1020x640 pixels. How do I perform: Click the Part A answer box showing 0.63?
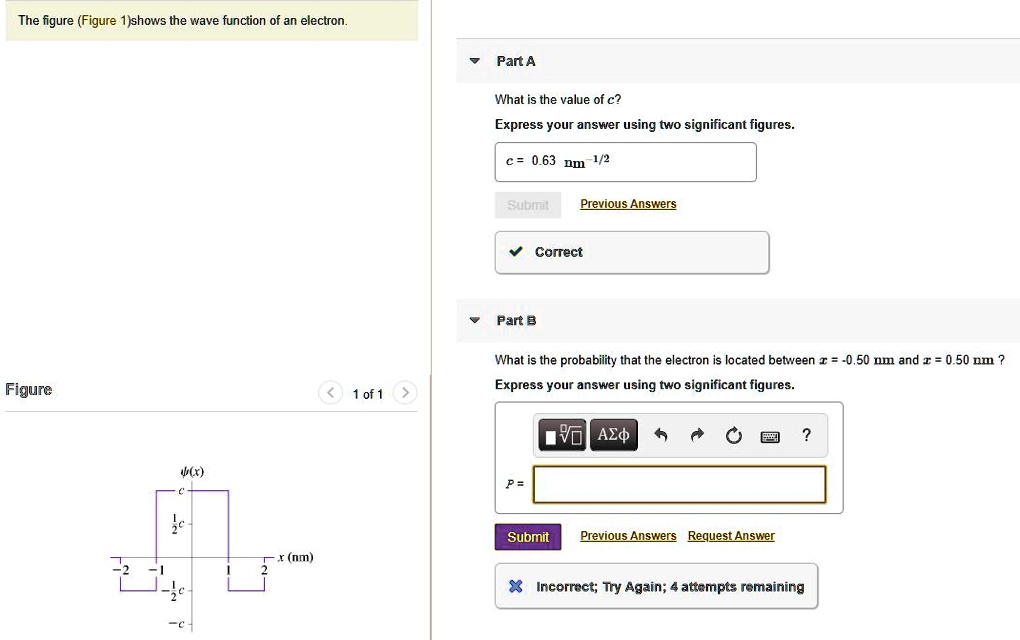pos(626,162)
